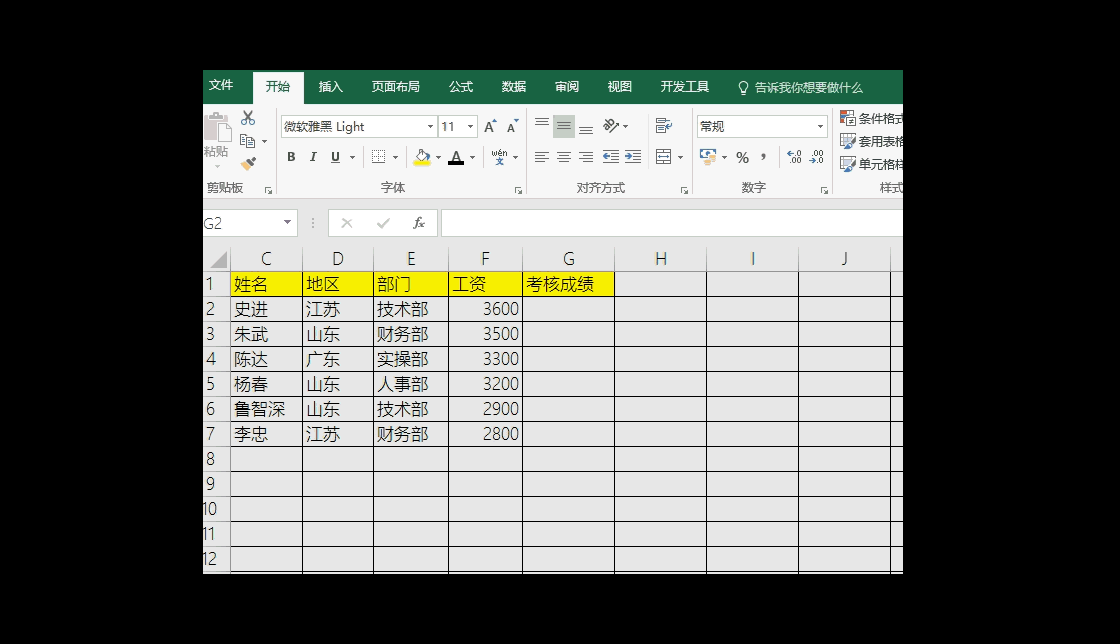Open the fill color dropdown arrow

coord(439,157)
